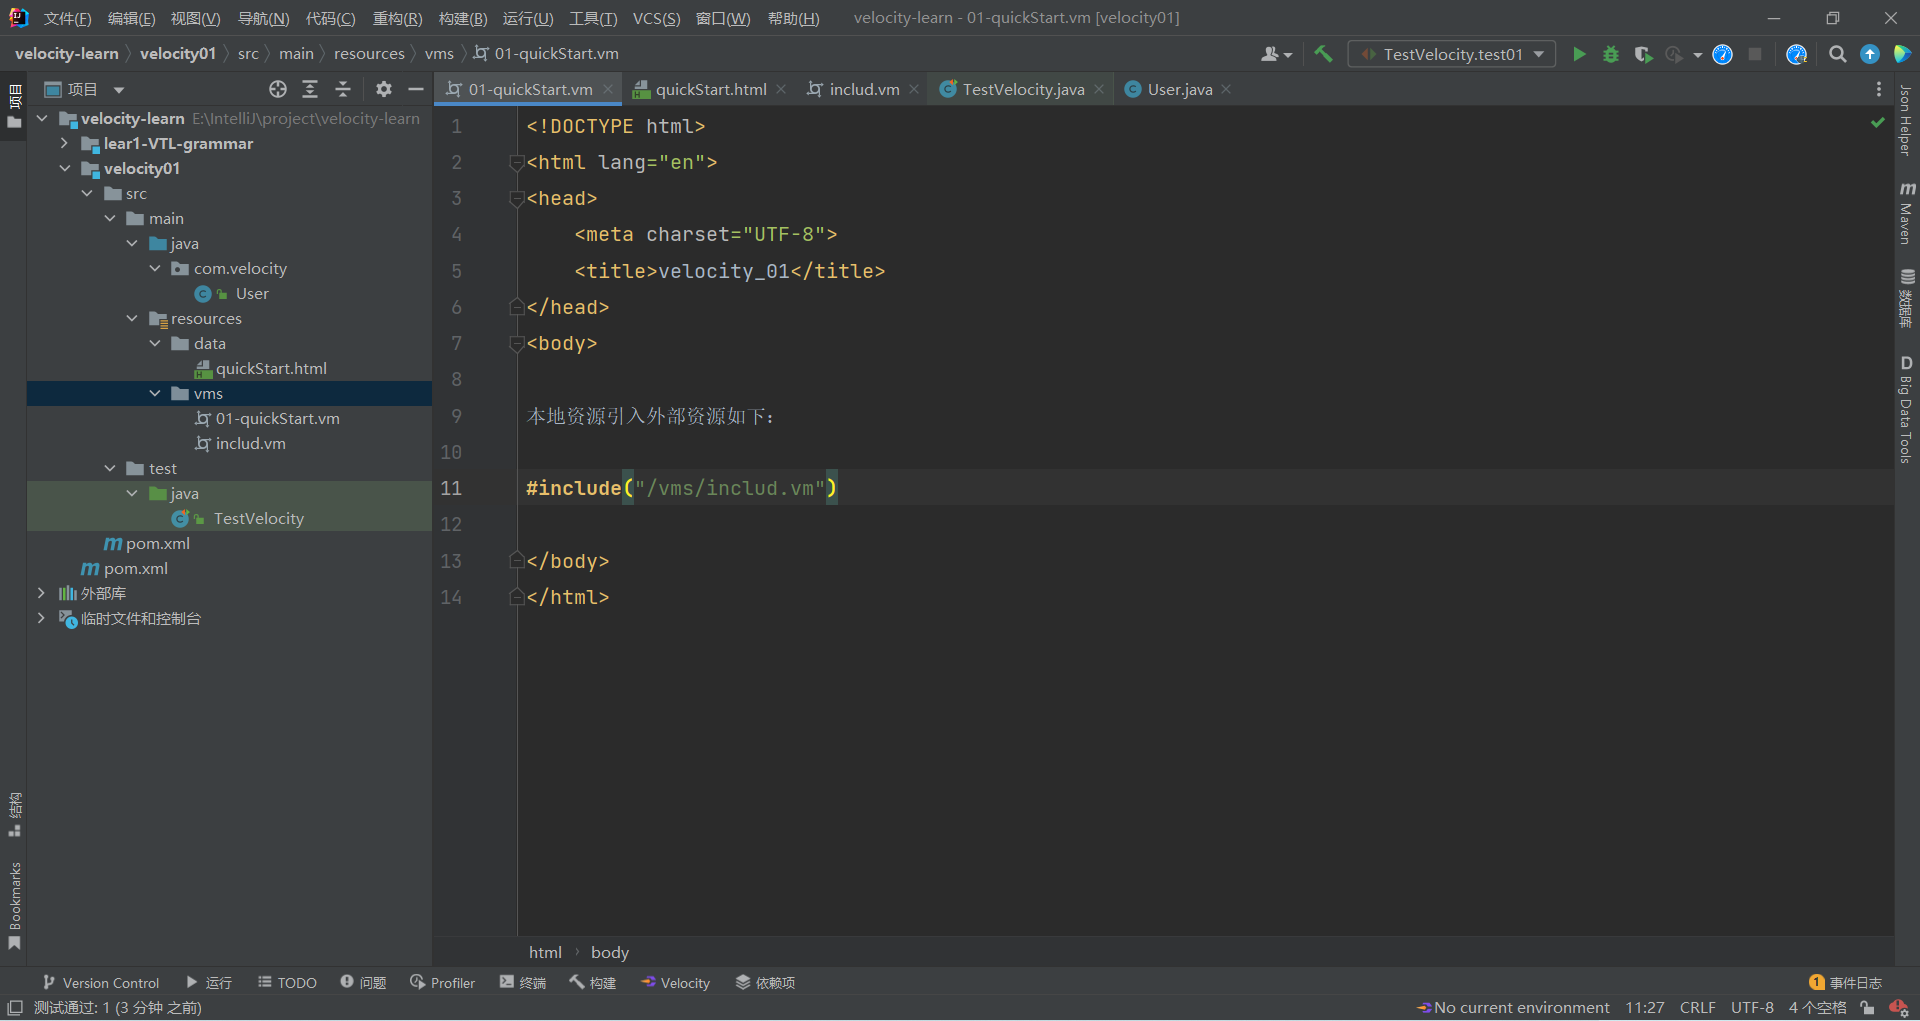Expand the 外部库 external libraries node
The width and height of the screenshot is (1920, 1021).
(x=42, y=593)
